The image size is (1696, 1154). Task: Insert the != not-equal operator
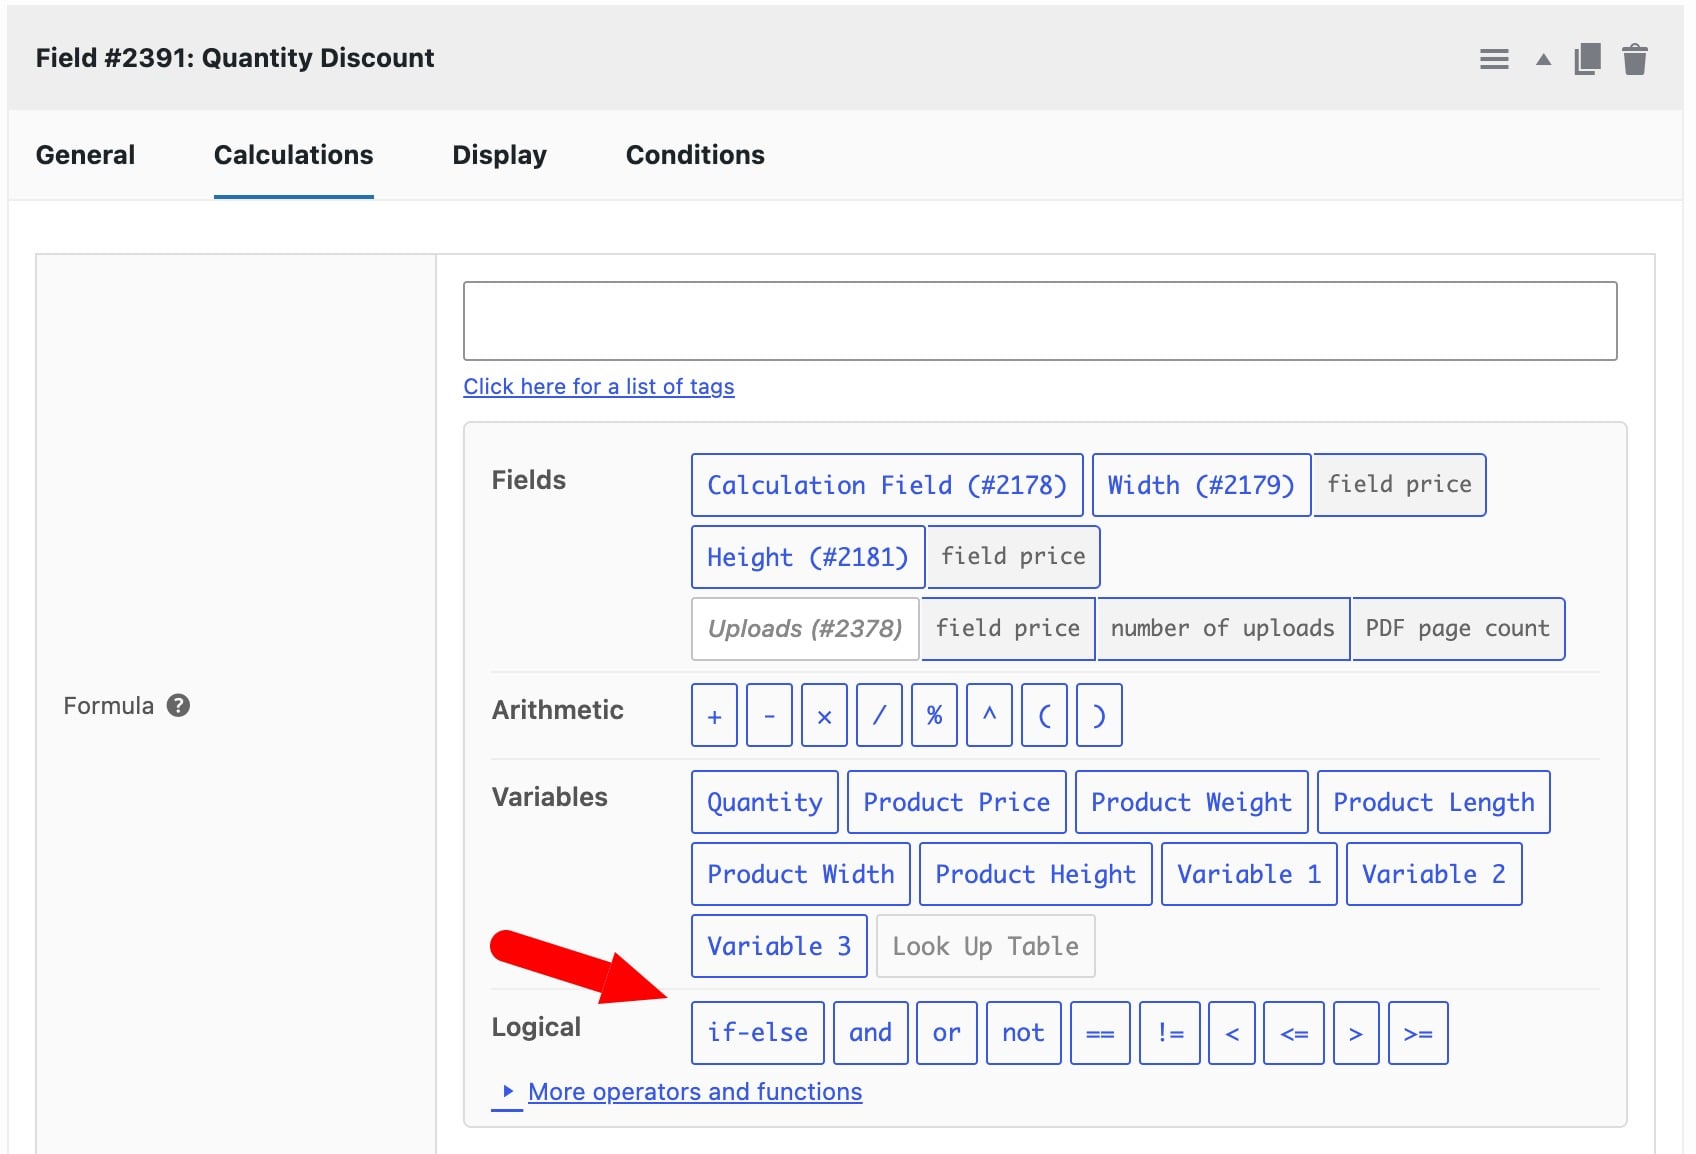coord(1171,1033)
